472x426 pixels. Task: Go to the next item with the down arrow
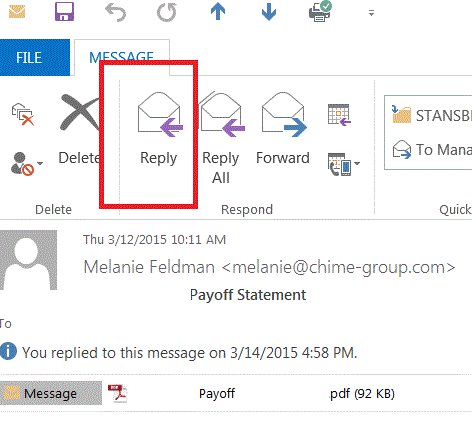tap(269, 12)
